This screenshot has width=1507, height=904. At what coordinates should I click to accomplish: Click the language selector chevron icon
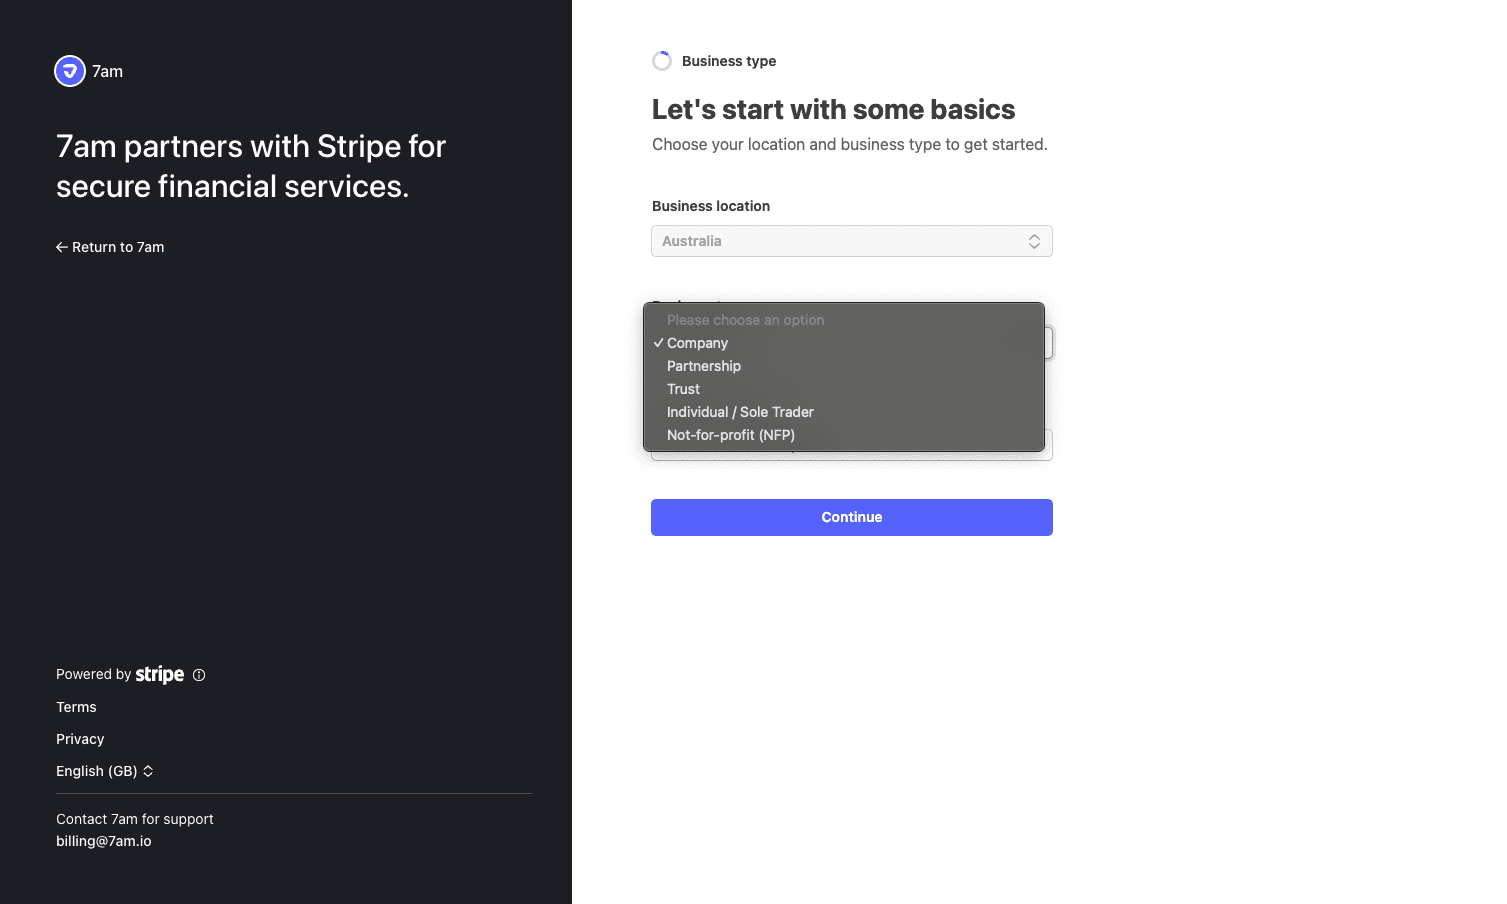pos(148,771)
